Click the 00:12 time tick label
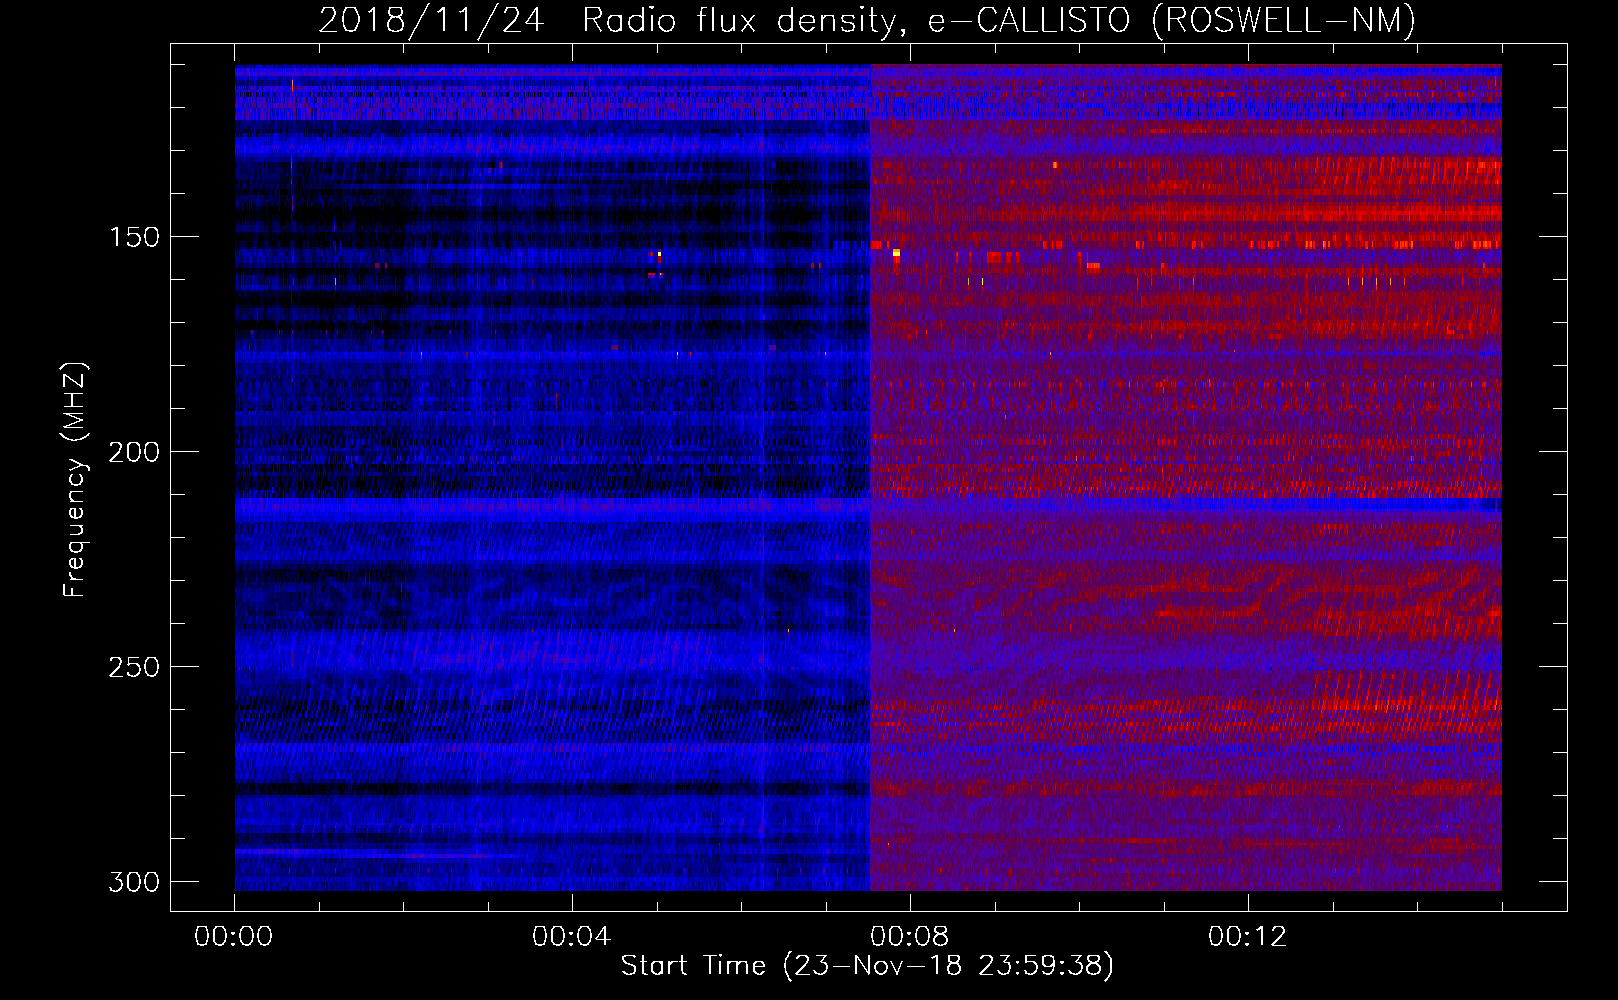1618x1000 pixels. (1248, 937)
